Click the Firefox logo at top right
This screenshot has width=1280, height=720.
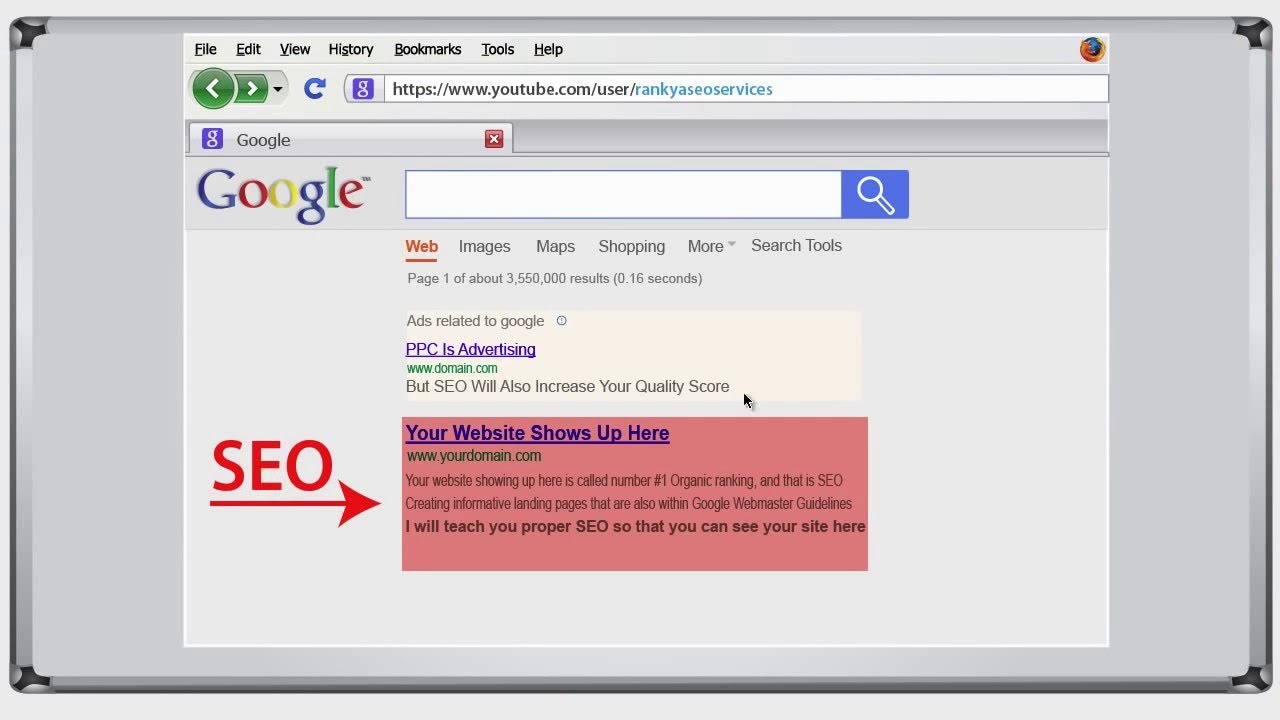pos(1092,48)
